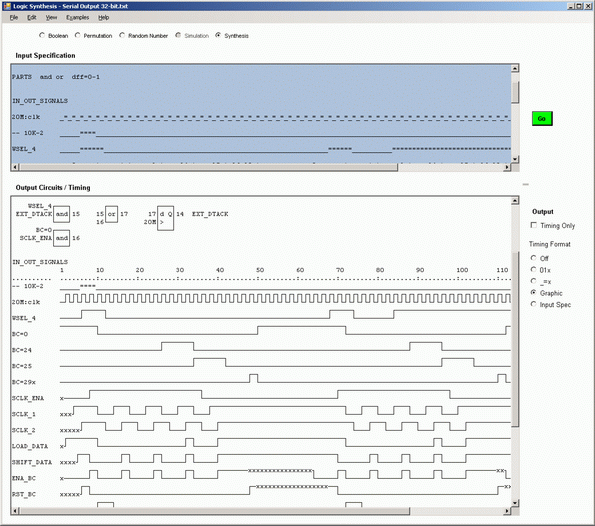Click the RST_BC signal label
595x526 pixels.
(x=24, y=494)
